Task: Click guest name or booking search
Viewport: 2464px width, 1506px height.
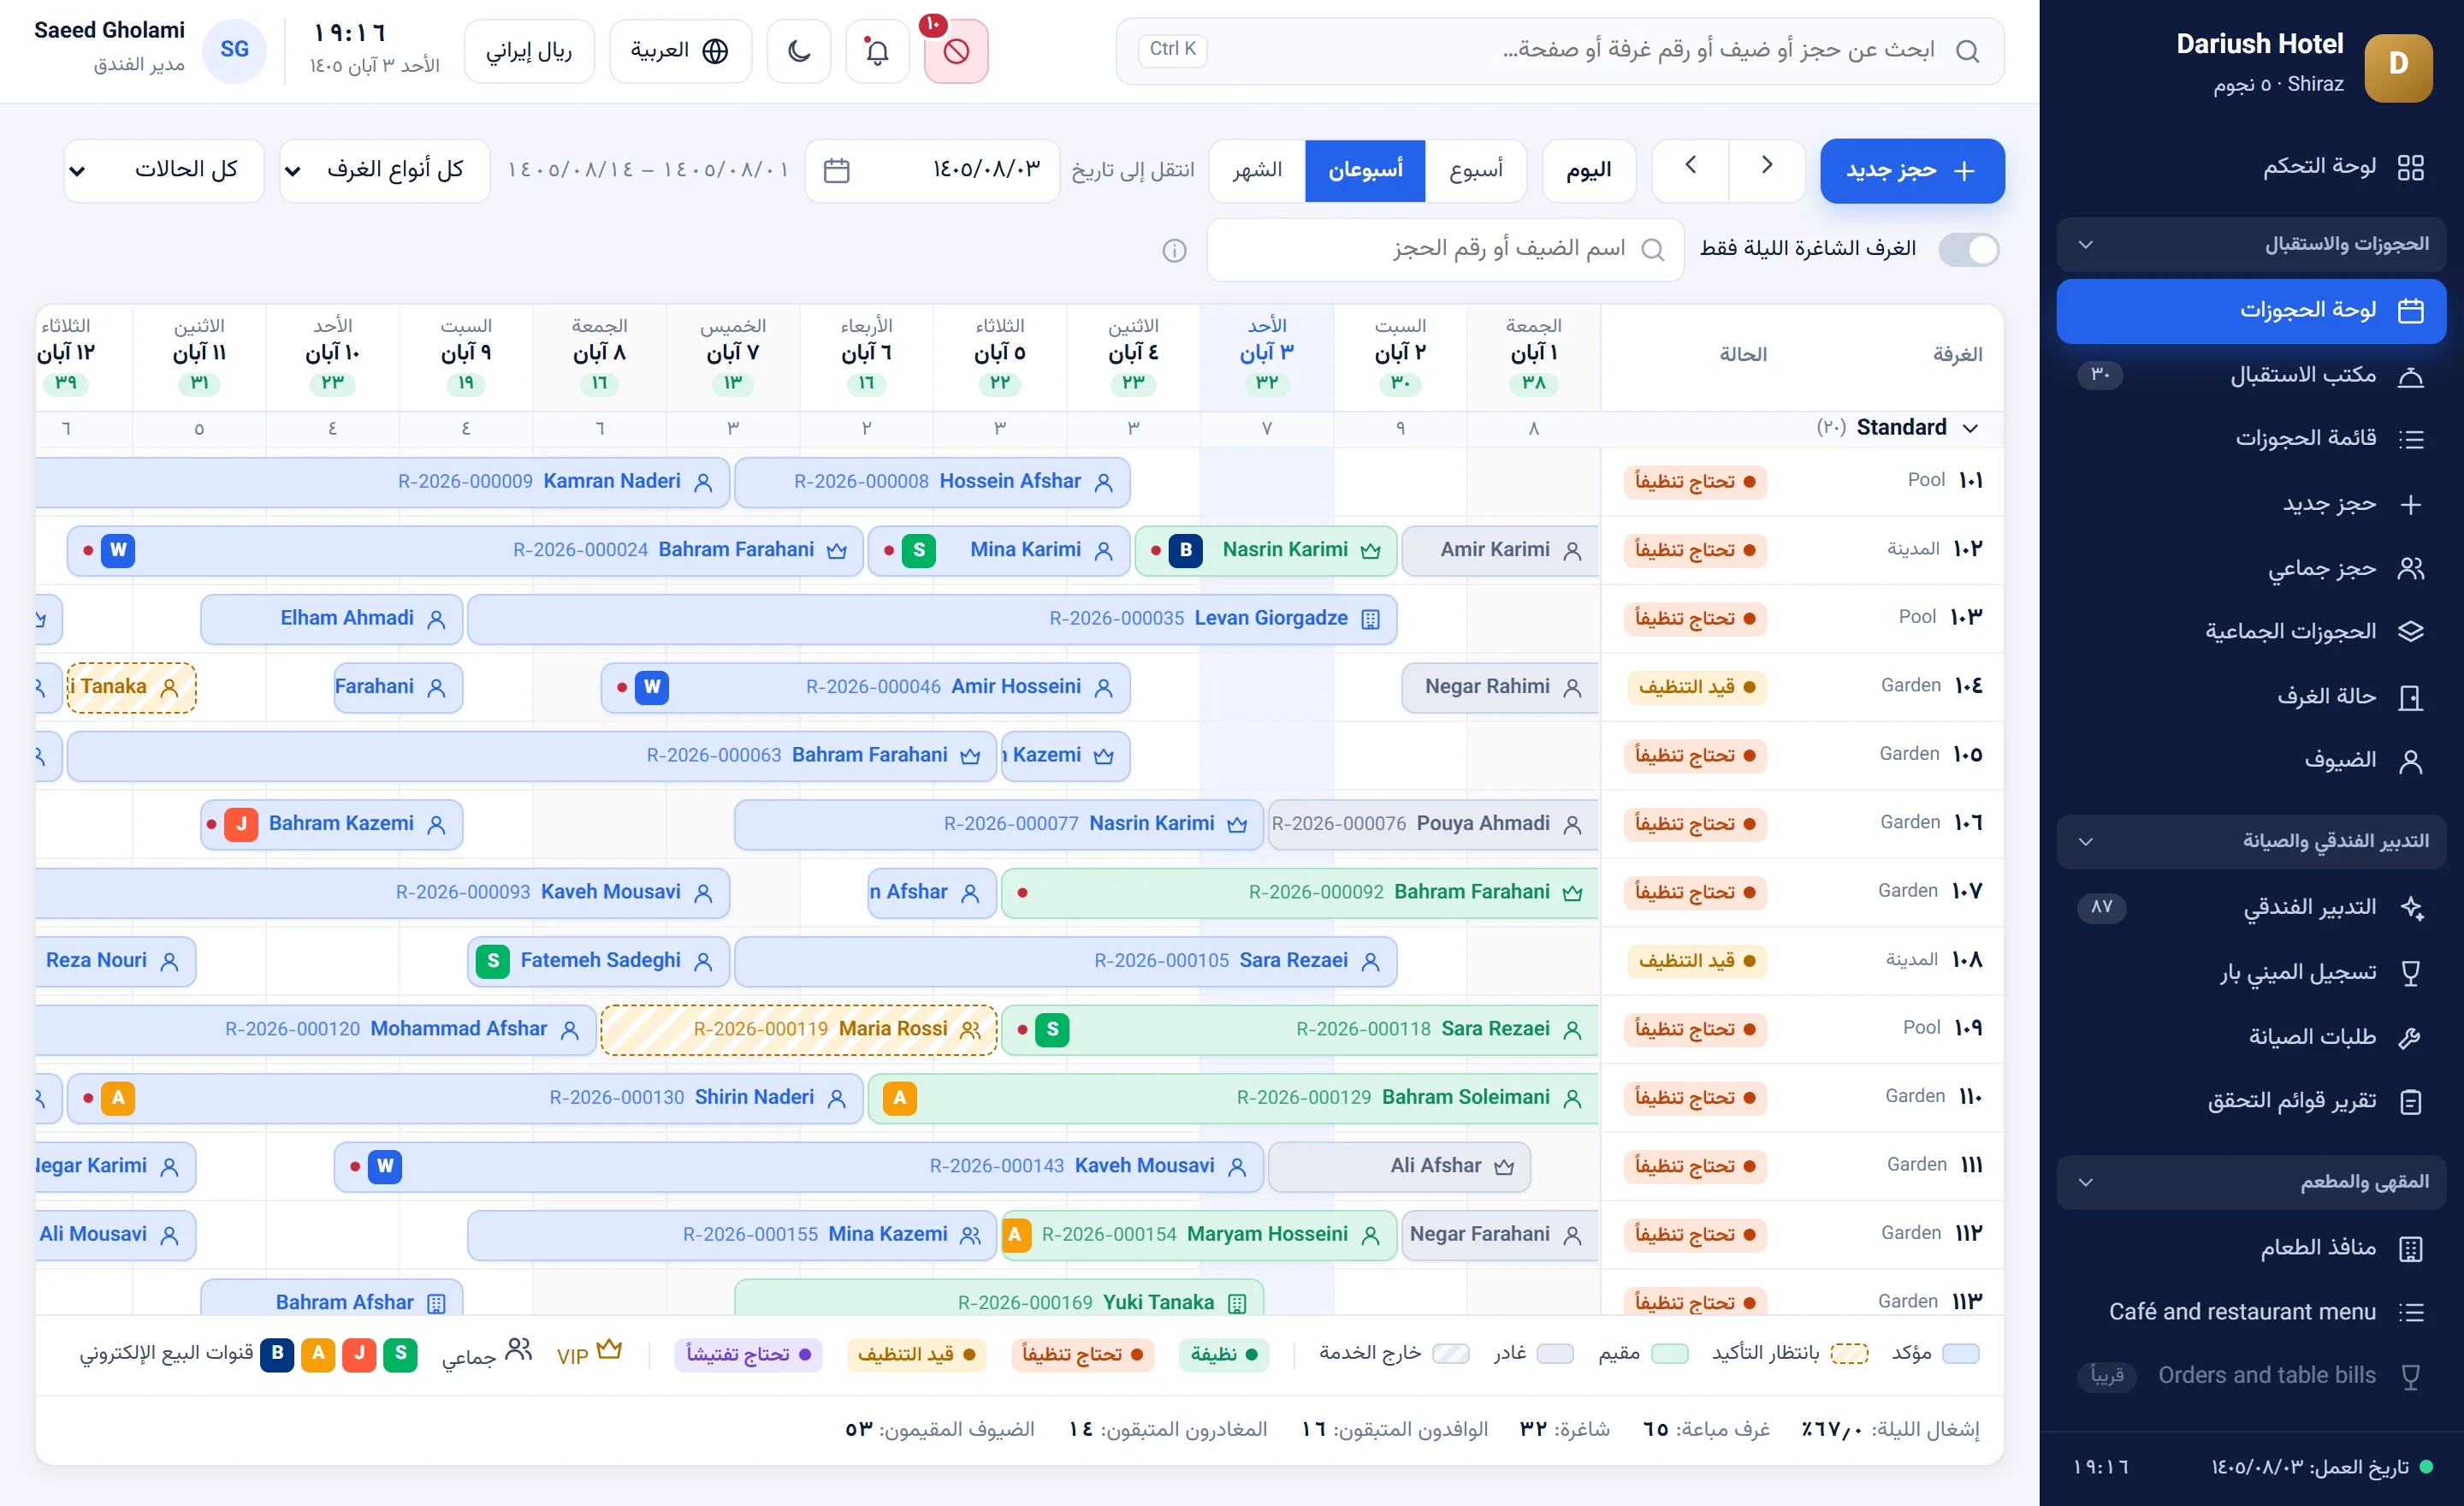Action: tap(1445, 249)
